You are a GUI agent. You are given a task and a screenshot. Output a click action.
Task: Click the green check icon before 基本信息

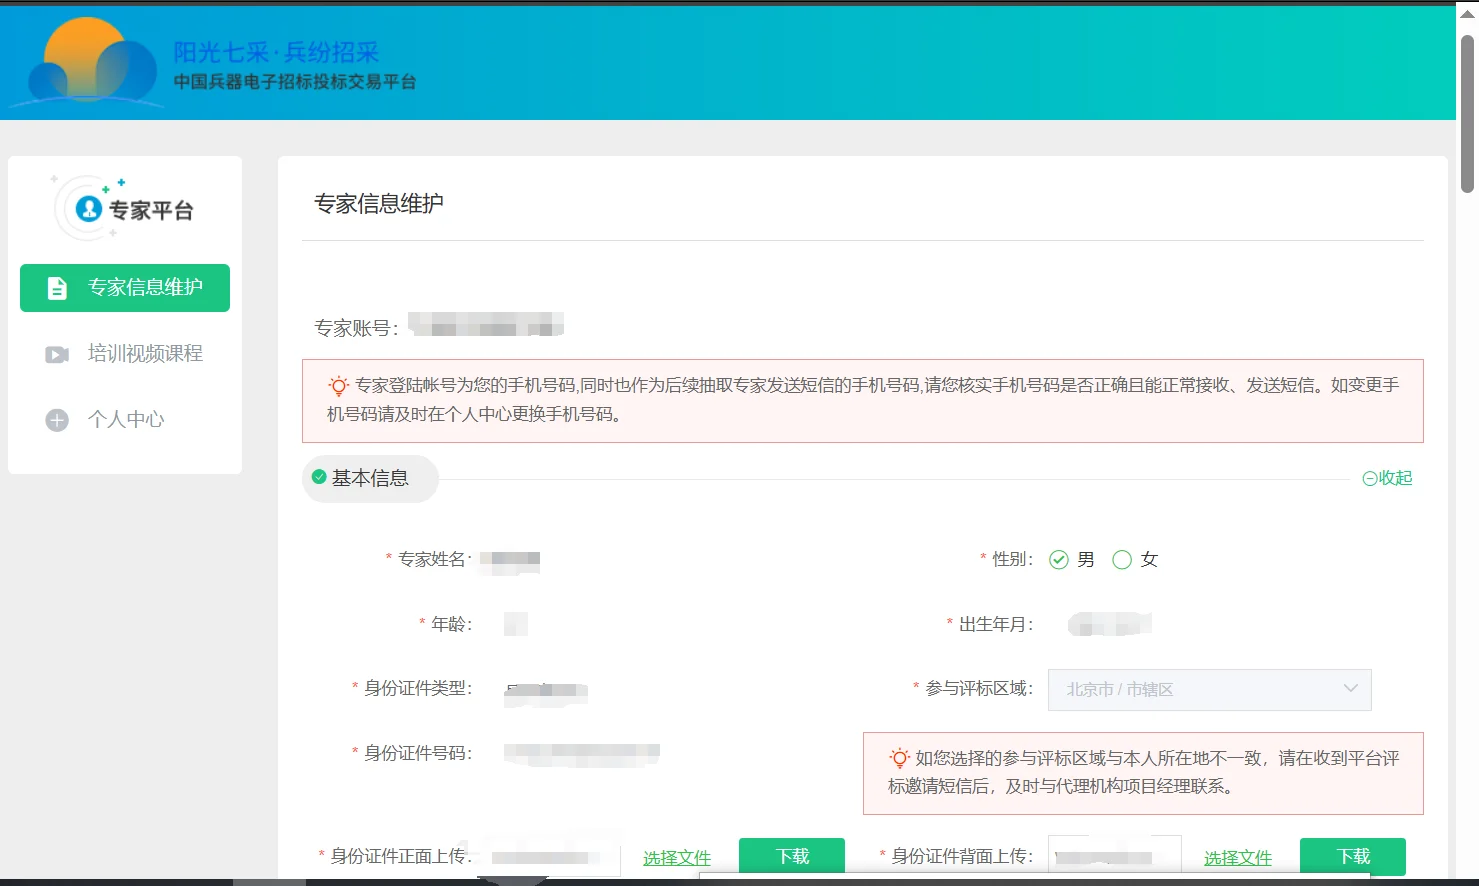pyautogui.click(x=320, y=478)
